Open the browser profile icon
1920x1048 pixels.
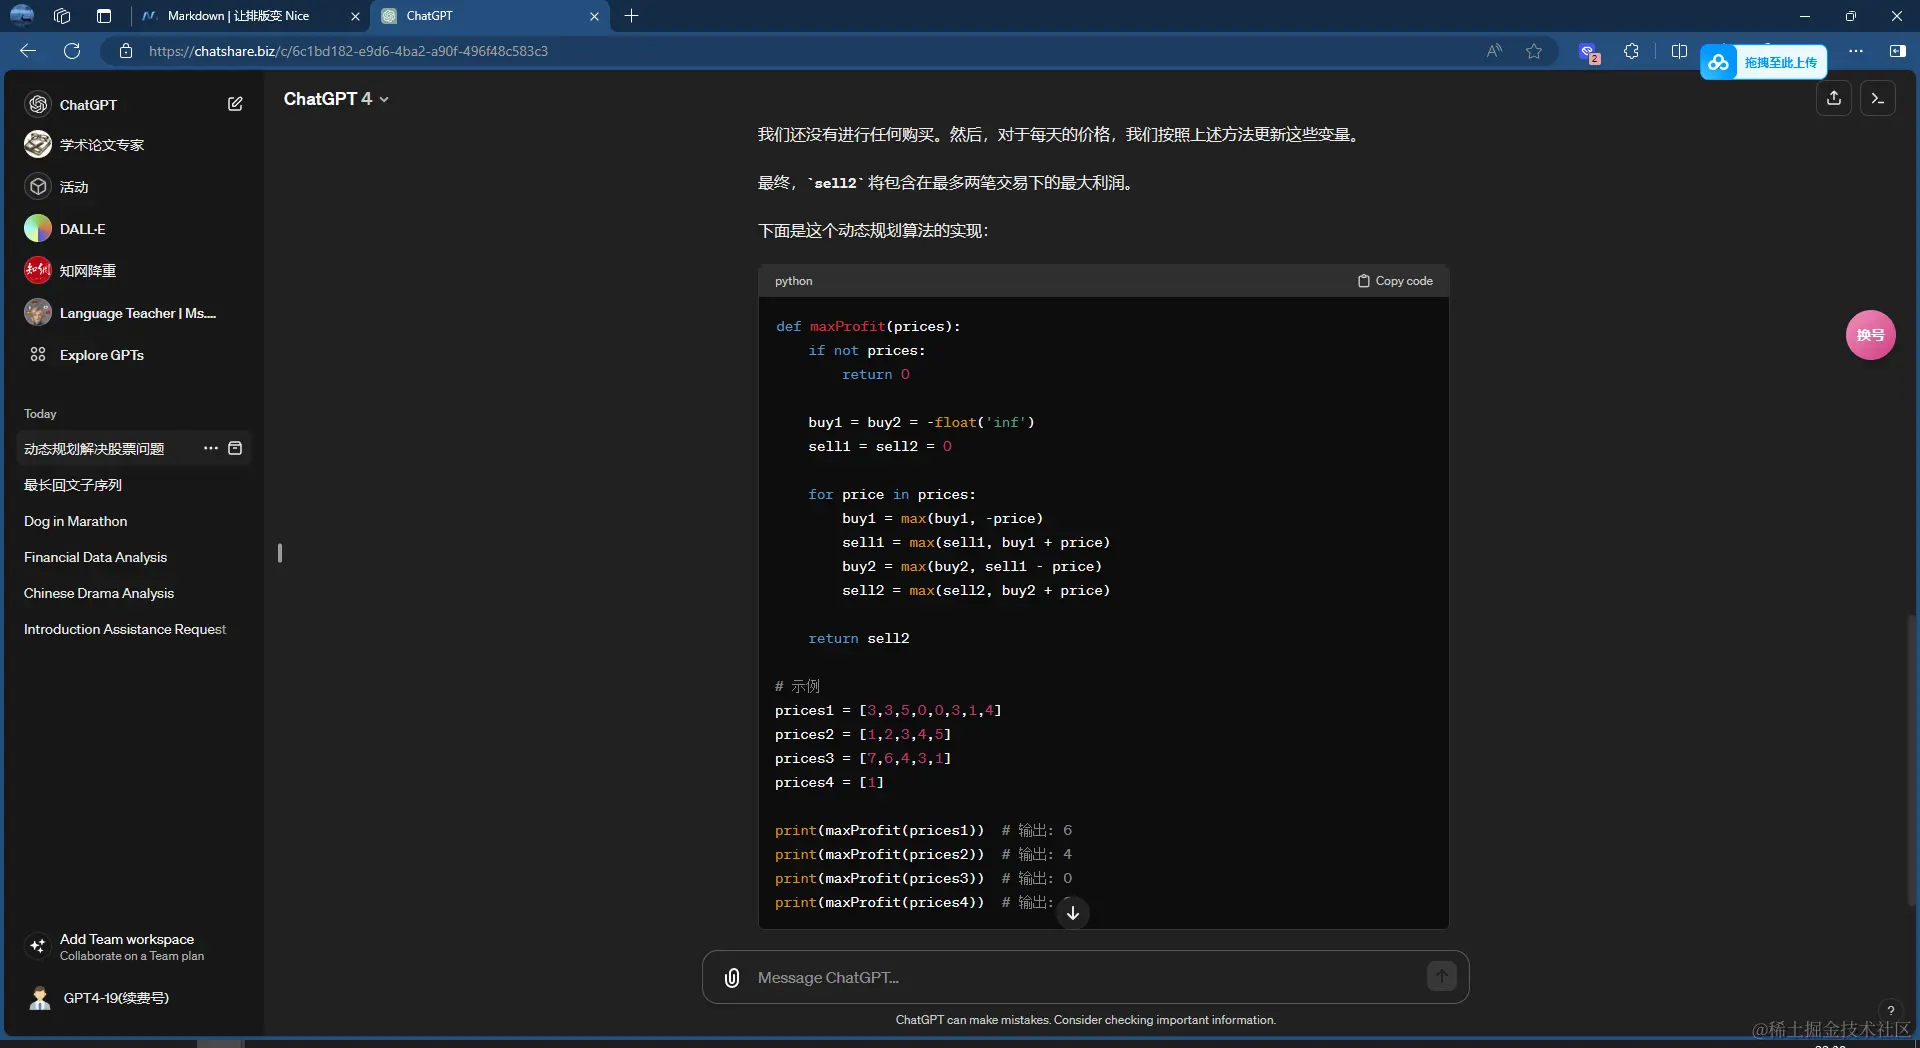tap(21, 15)
